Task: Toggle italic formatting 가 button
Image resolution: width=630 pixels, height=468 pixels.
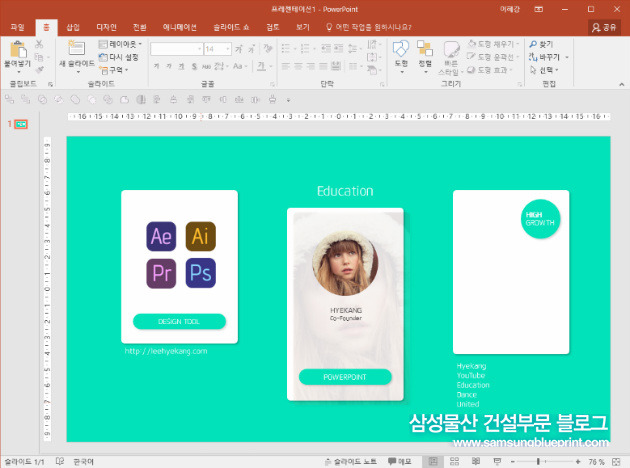Action: [169, 66]
